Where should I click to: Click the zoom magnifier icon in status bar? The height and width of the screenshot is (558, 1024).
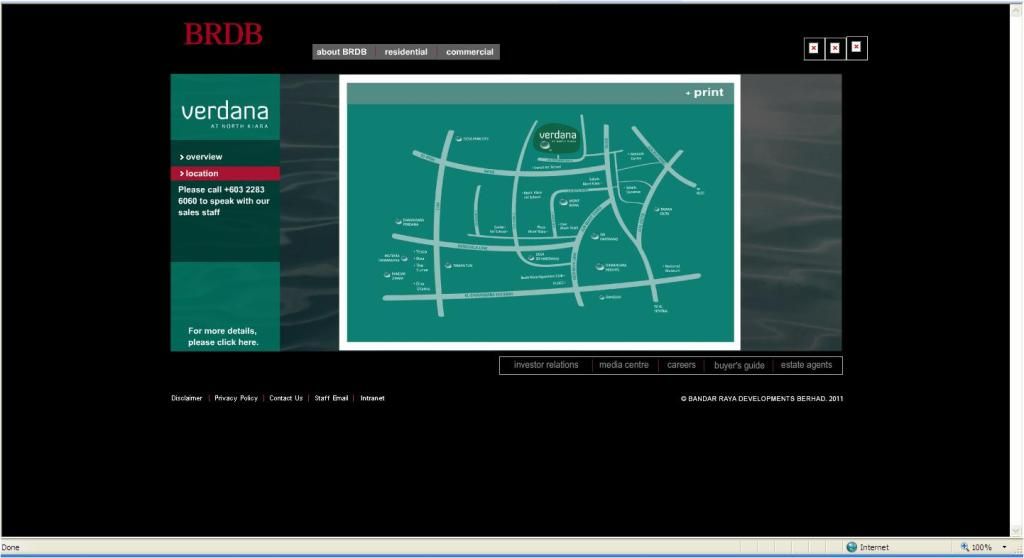click(965, 547)
